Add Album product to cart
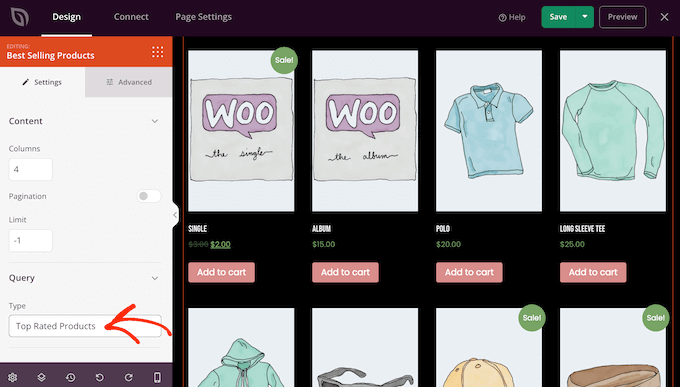680x387 pixels. tap(345, 272)
